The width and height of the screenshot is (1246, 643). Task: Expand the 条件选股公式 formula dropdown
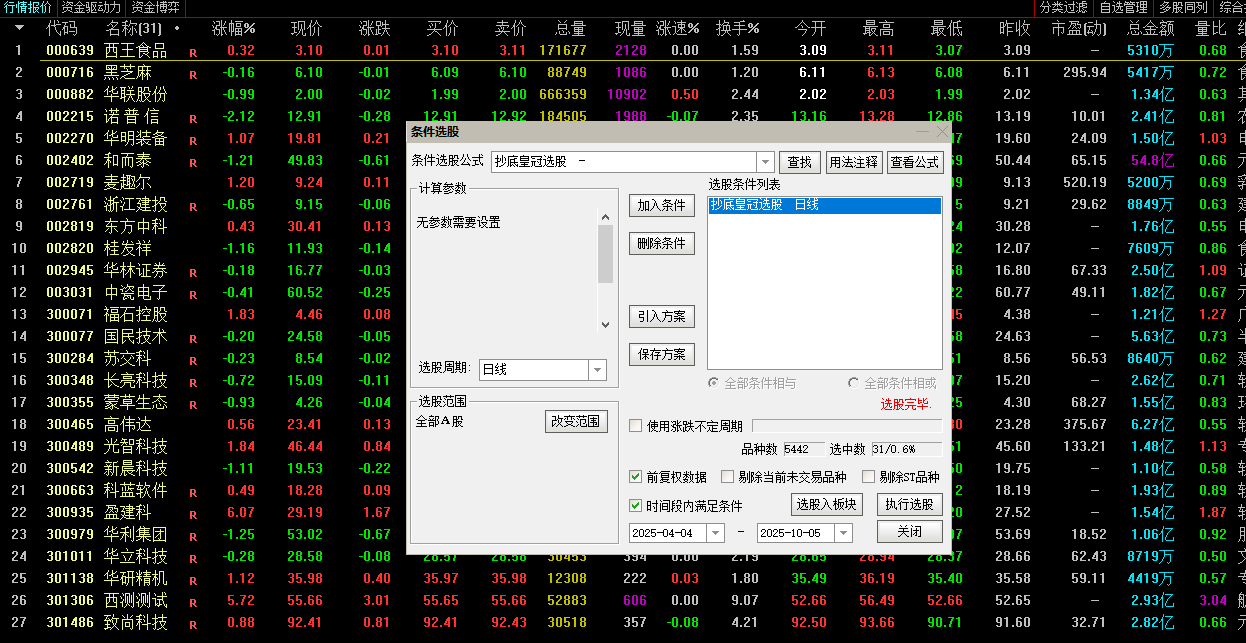[765, 162]
